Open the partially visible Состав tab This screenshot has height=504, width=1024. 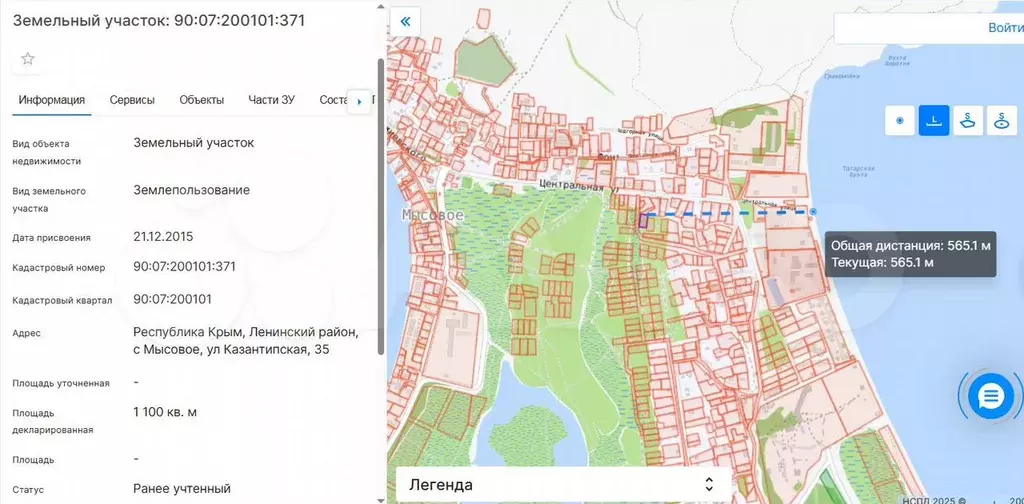[333, 100]
